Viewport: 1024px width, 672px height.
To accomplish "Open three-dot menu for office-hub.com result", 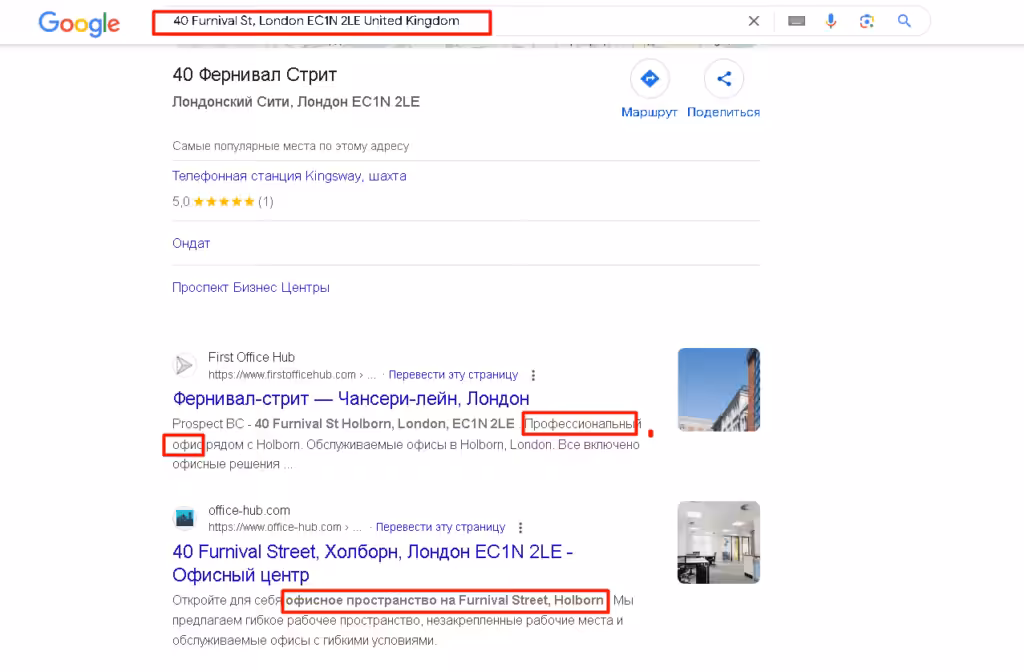I will tap(520, 527).
